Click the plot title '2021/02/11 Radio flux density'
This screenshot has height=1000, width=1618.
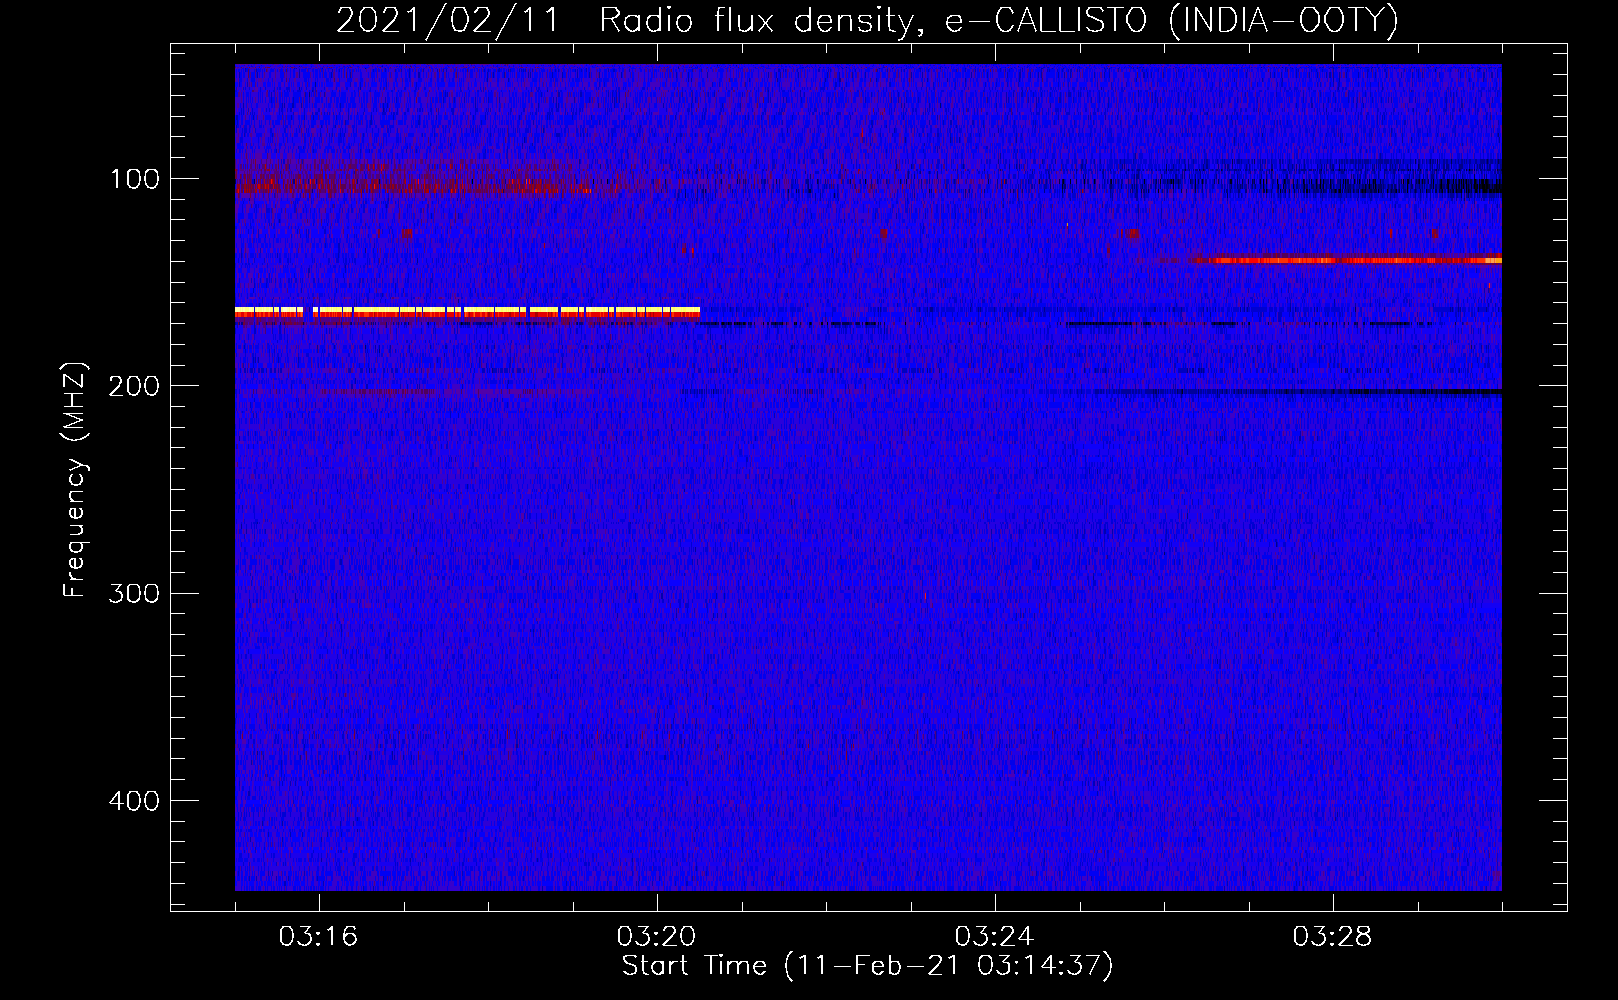[867, 20]
